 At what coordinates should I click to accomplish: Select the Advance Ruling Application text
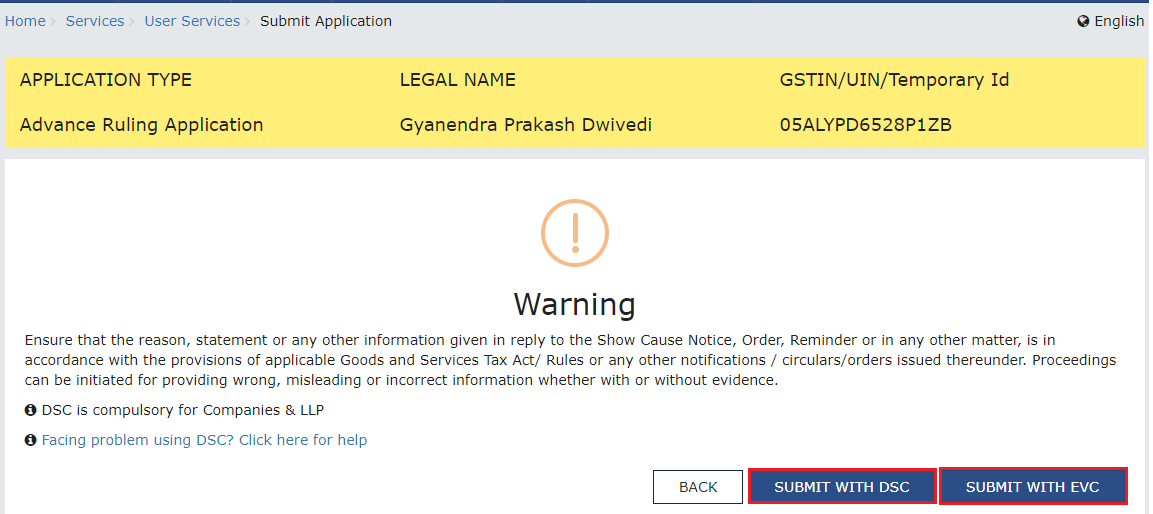142,125
